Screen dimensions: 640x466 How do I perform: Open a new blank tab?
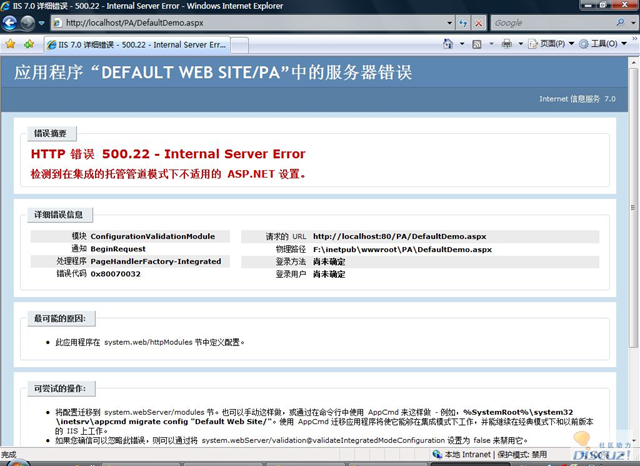point(240,45)
